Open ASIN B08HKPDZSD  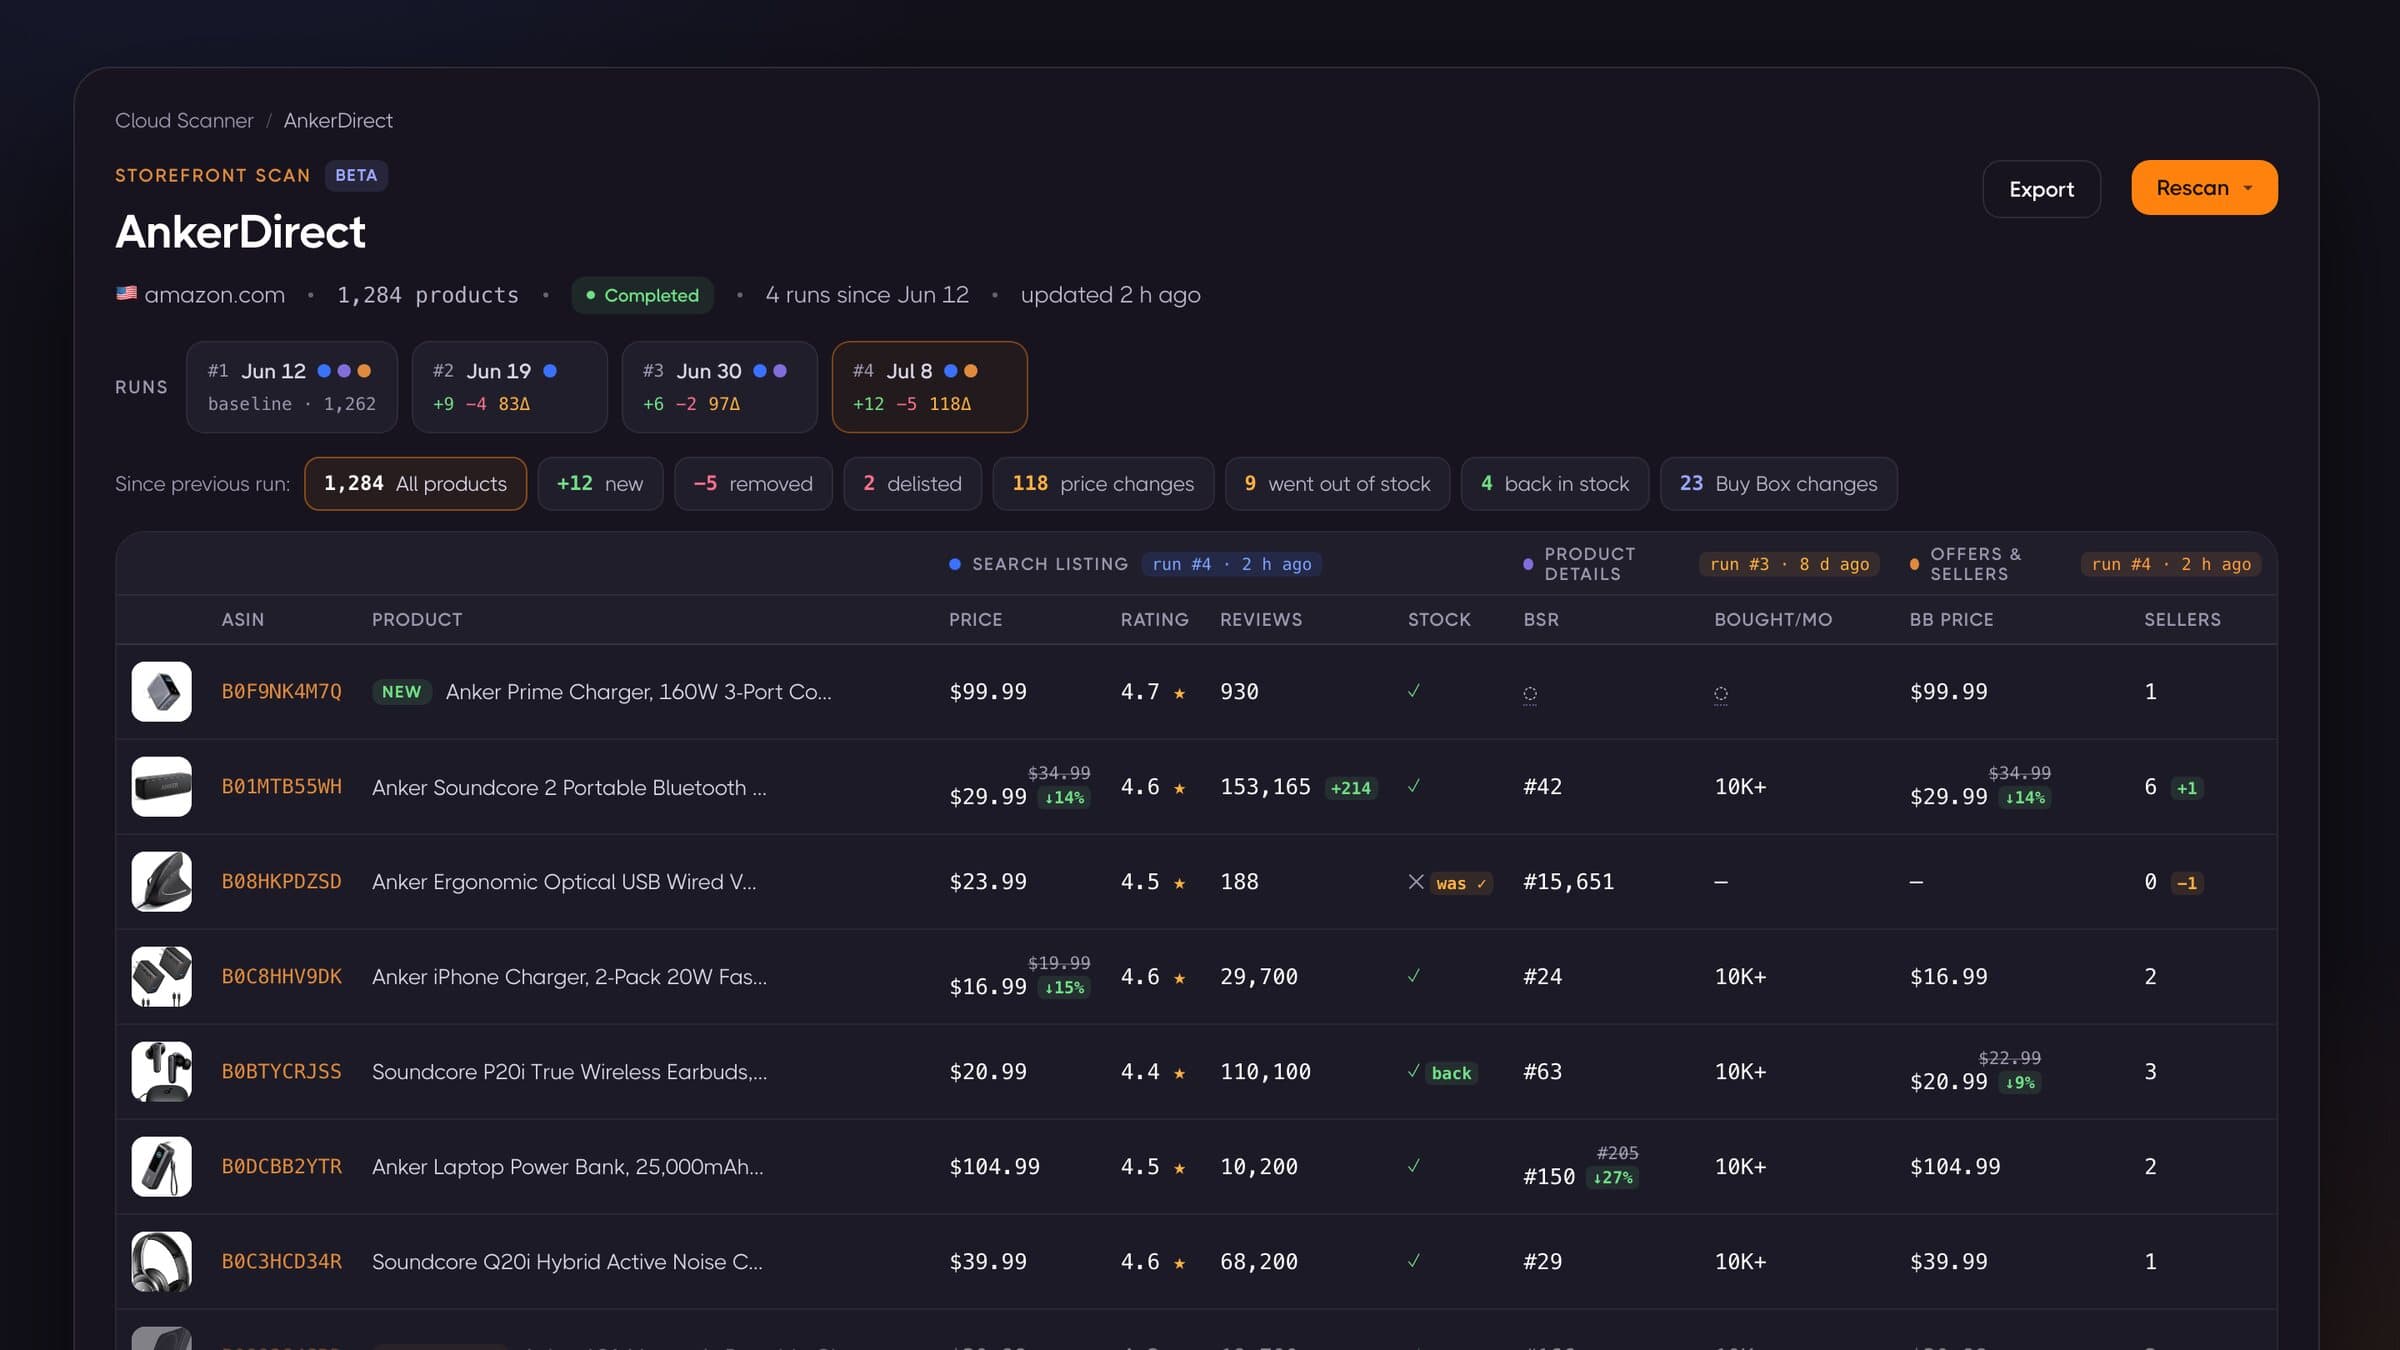click(281, 882)
